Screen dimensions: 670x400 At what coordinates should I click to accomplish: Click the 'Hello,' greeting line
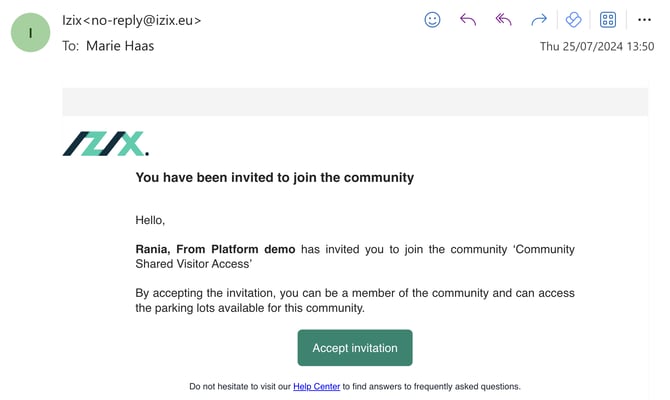coord(150,220)
